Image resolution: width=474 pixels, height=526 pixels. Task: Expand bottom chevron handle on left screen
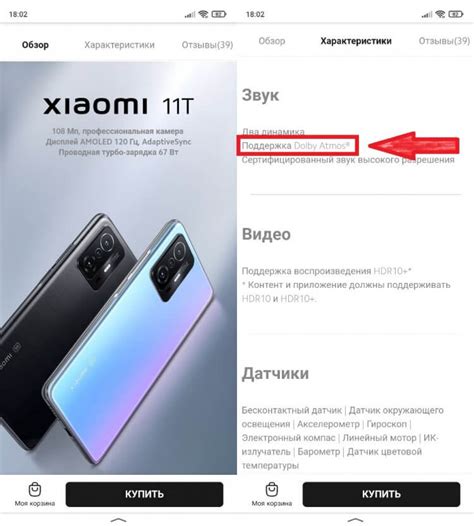pyautogui.click(x=119, y=520)
